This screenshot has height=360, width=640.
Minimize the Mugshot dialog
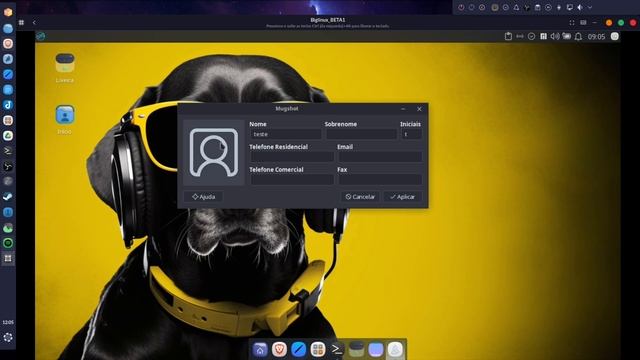403,109
